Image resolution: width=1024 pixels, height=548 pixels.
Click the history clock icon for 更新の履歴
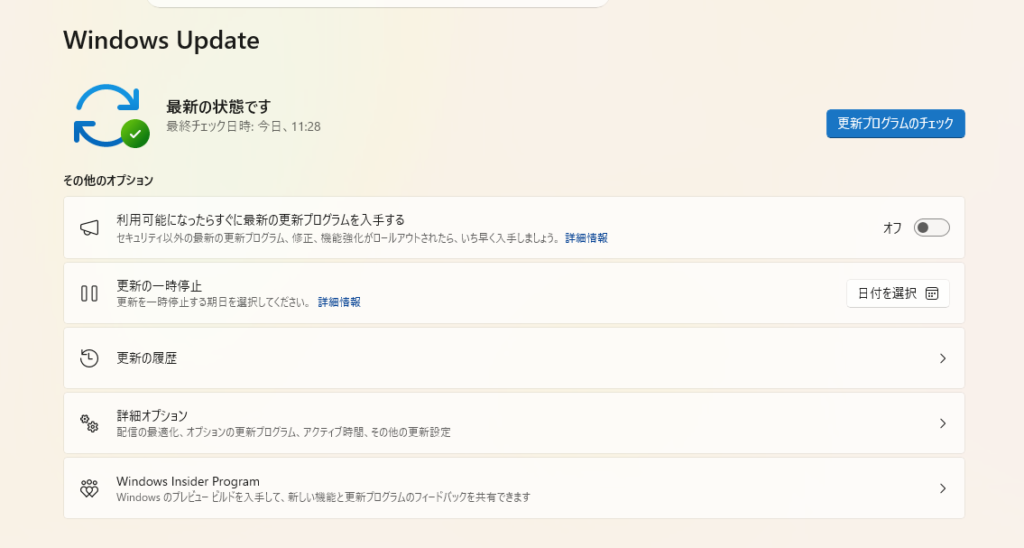click(89, 358)
